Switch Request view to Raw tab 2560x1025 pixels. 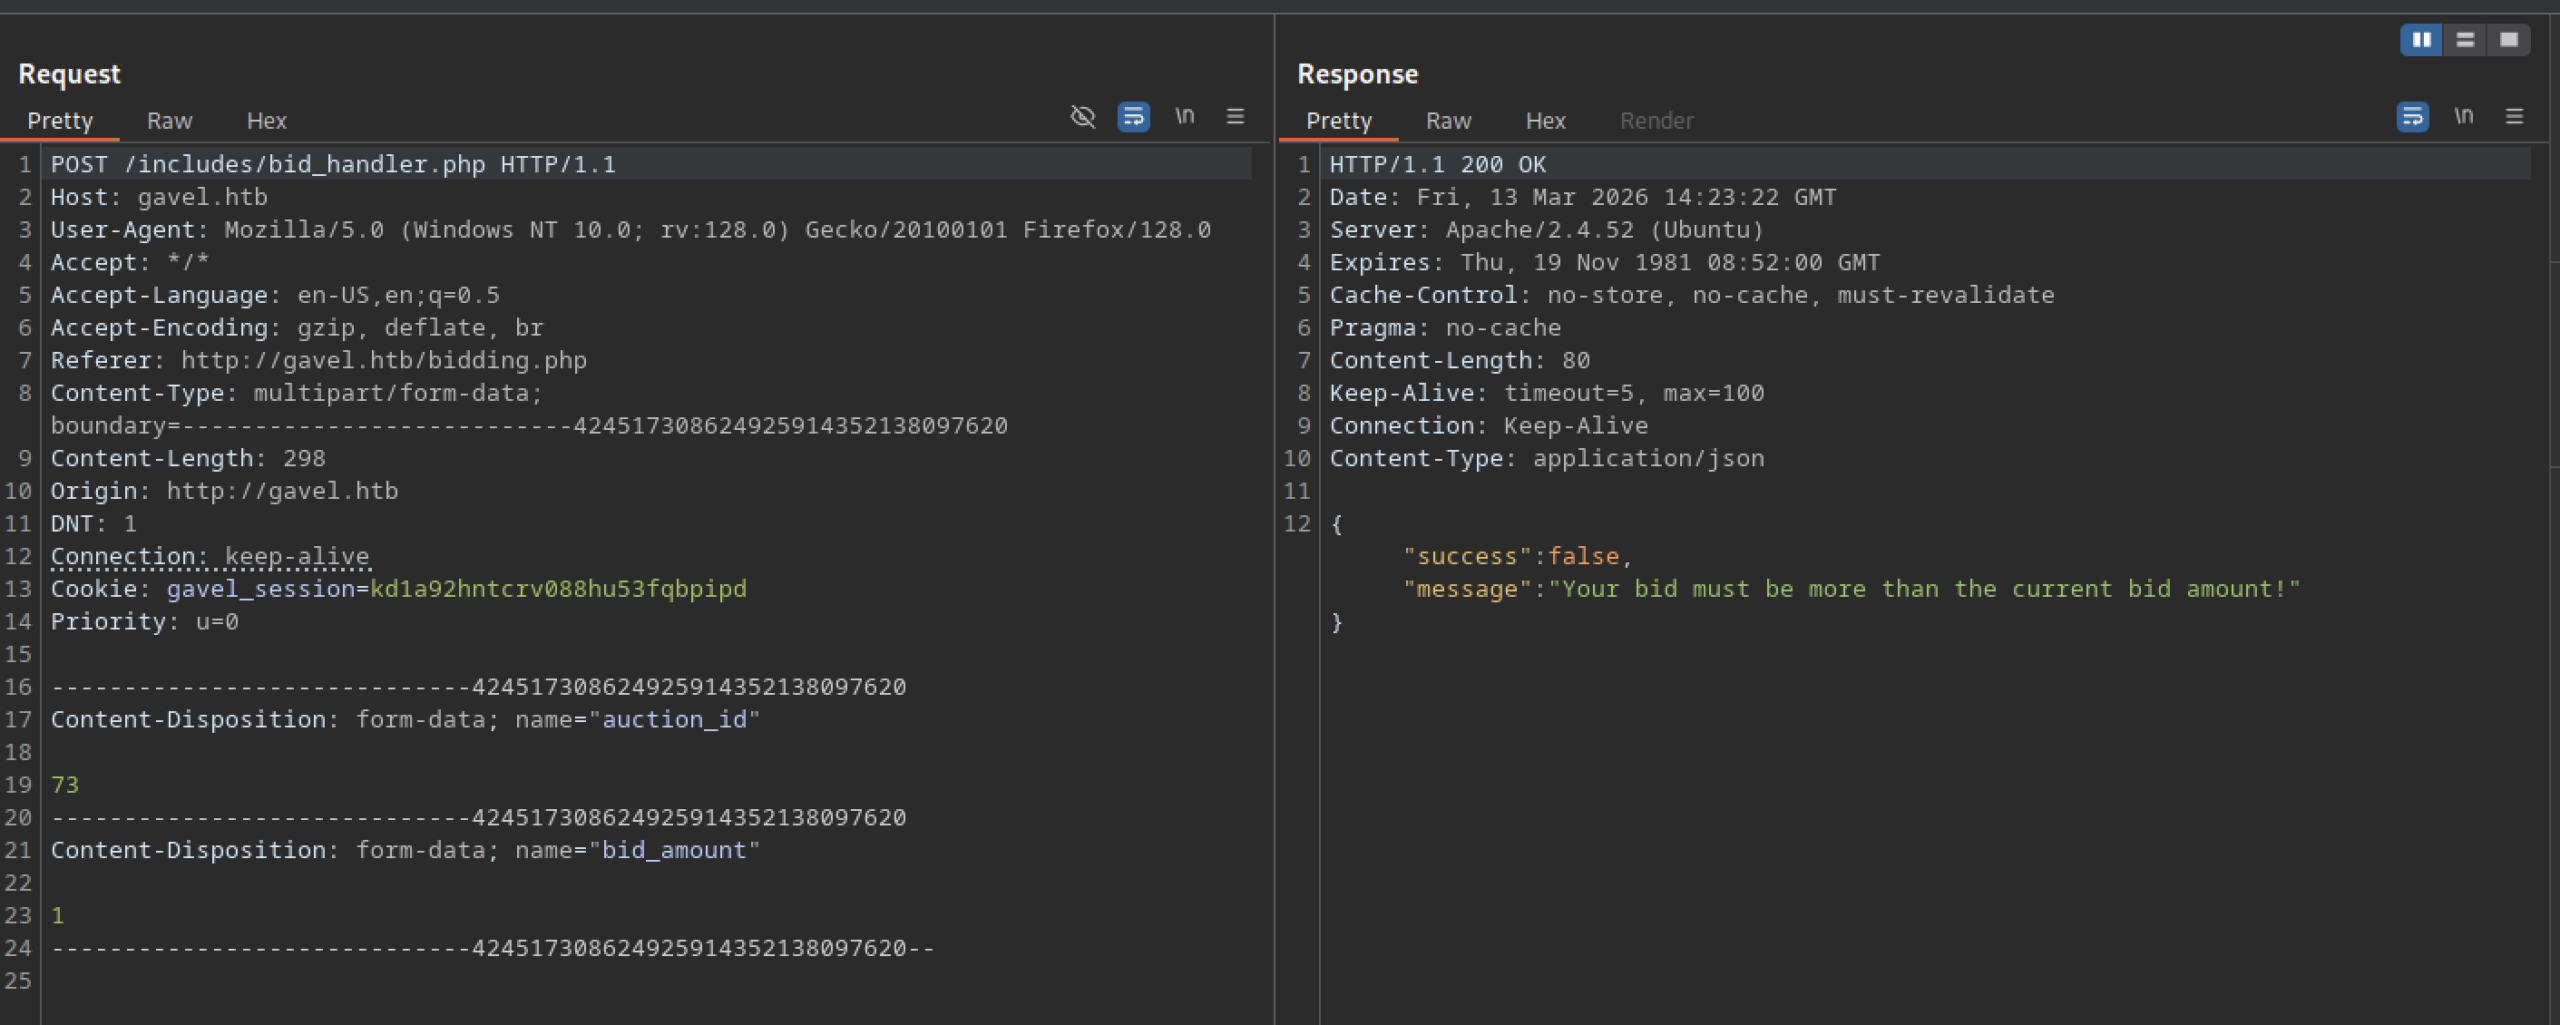click(x=169, y=121)
